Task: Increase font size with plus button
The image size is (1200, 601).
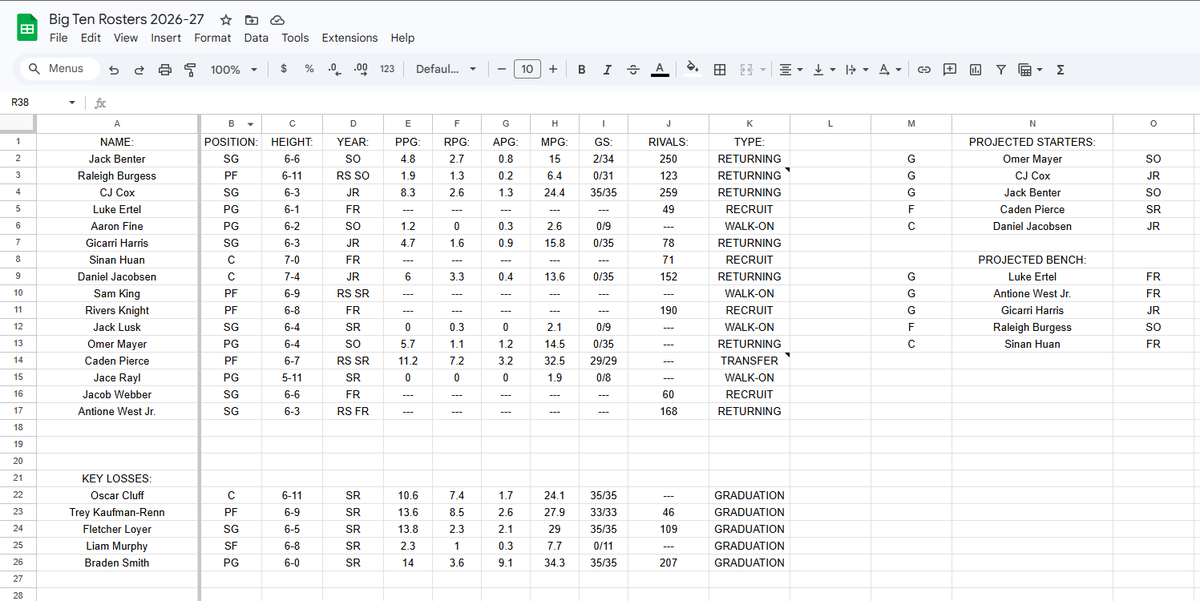Action: [x=553, y=69]
